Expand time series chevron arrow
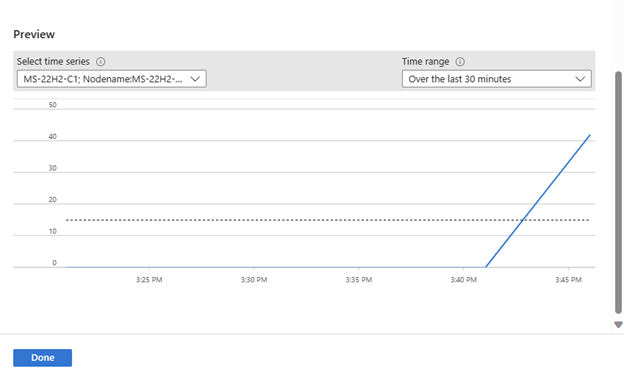This screenshot has width=624, height=377. (195, 79)
